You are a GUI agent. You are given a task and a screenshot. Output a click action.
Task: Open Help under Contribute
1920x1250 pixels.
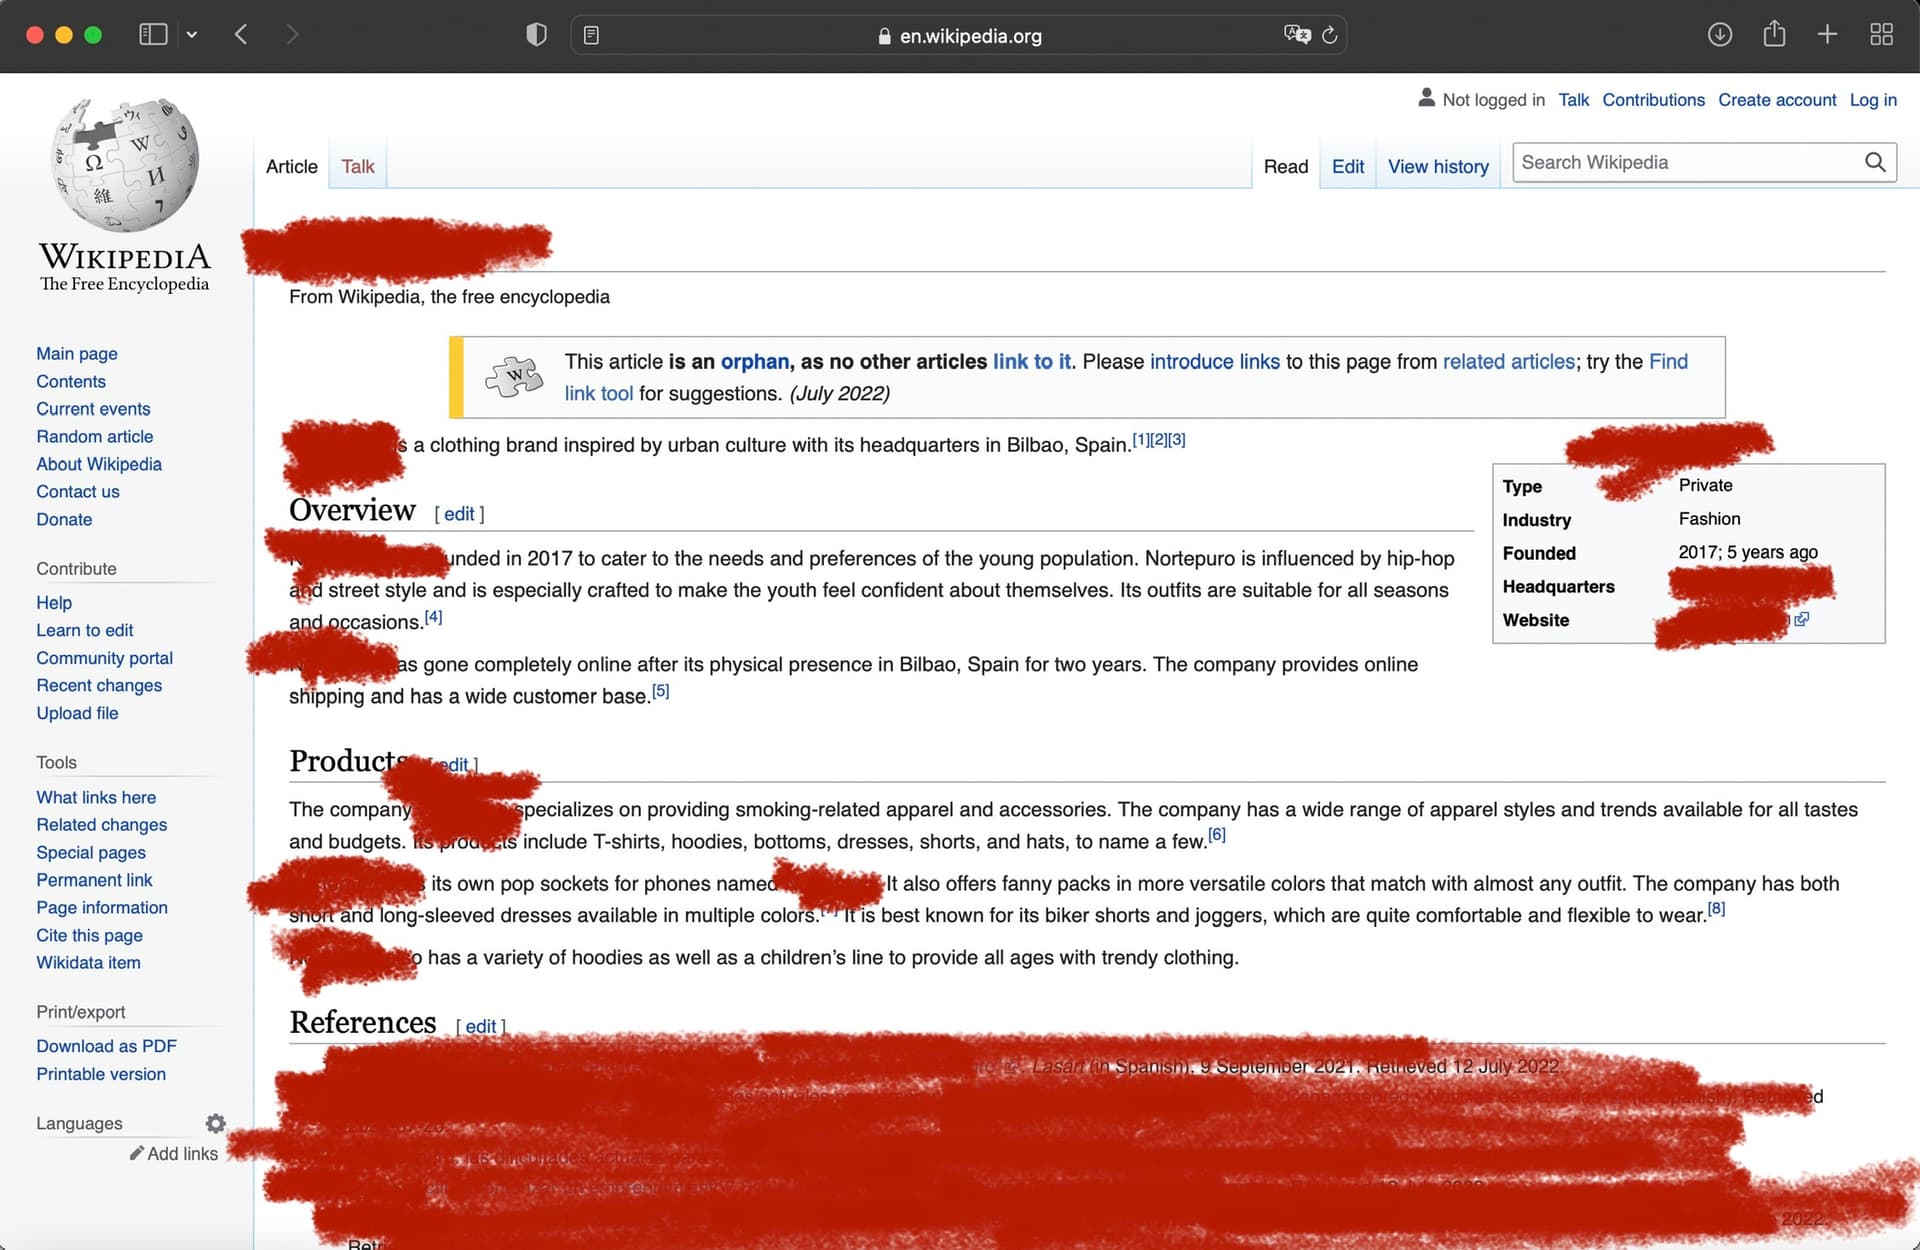click(x=54, y=602)
